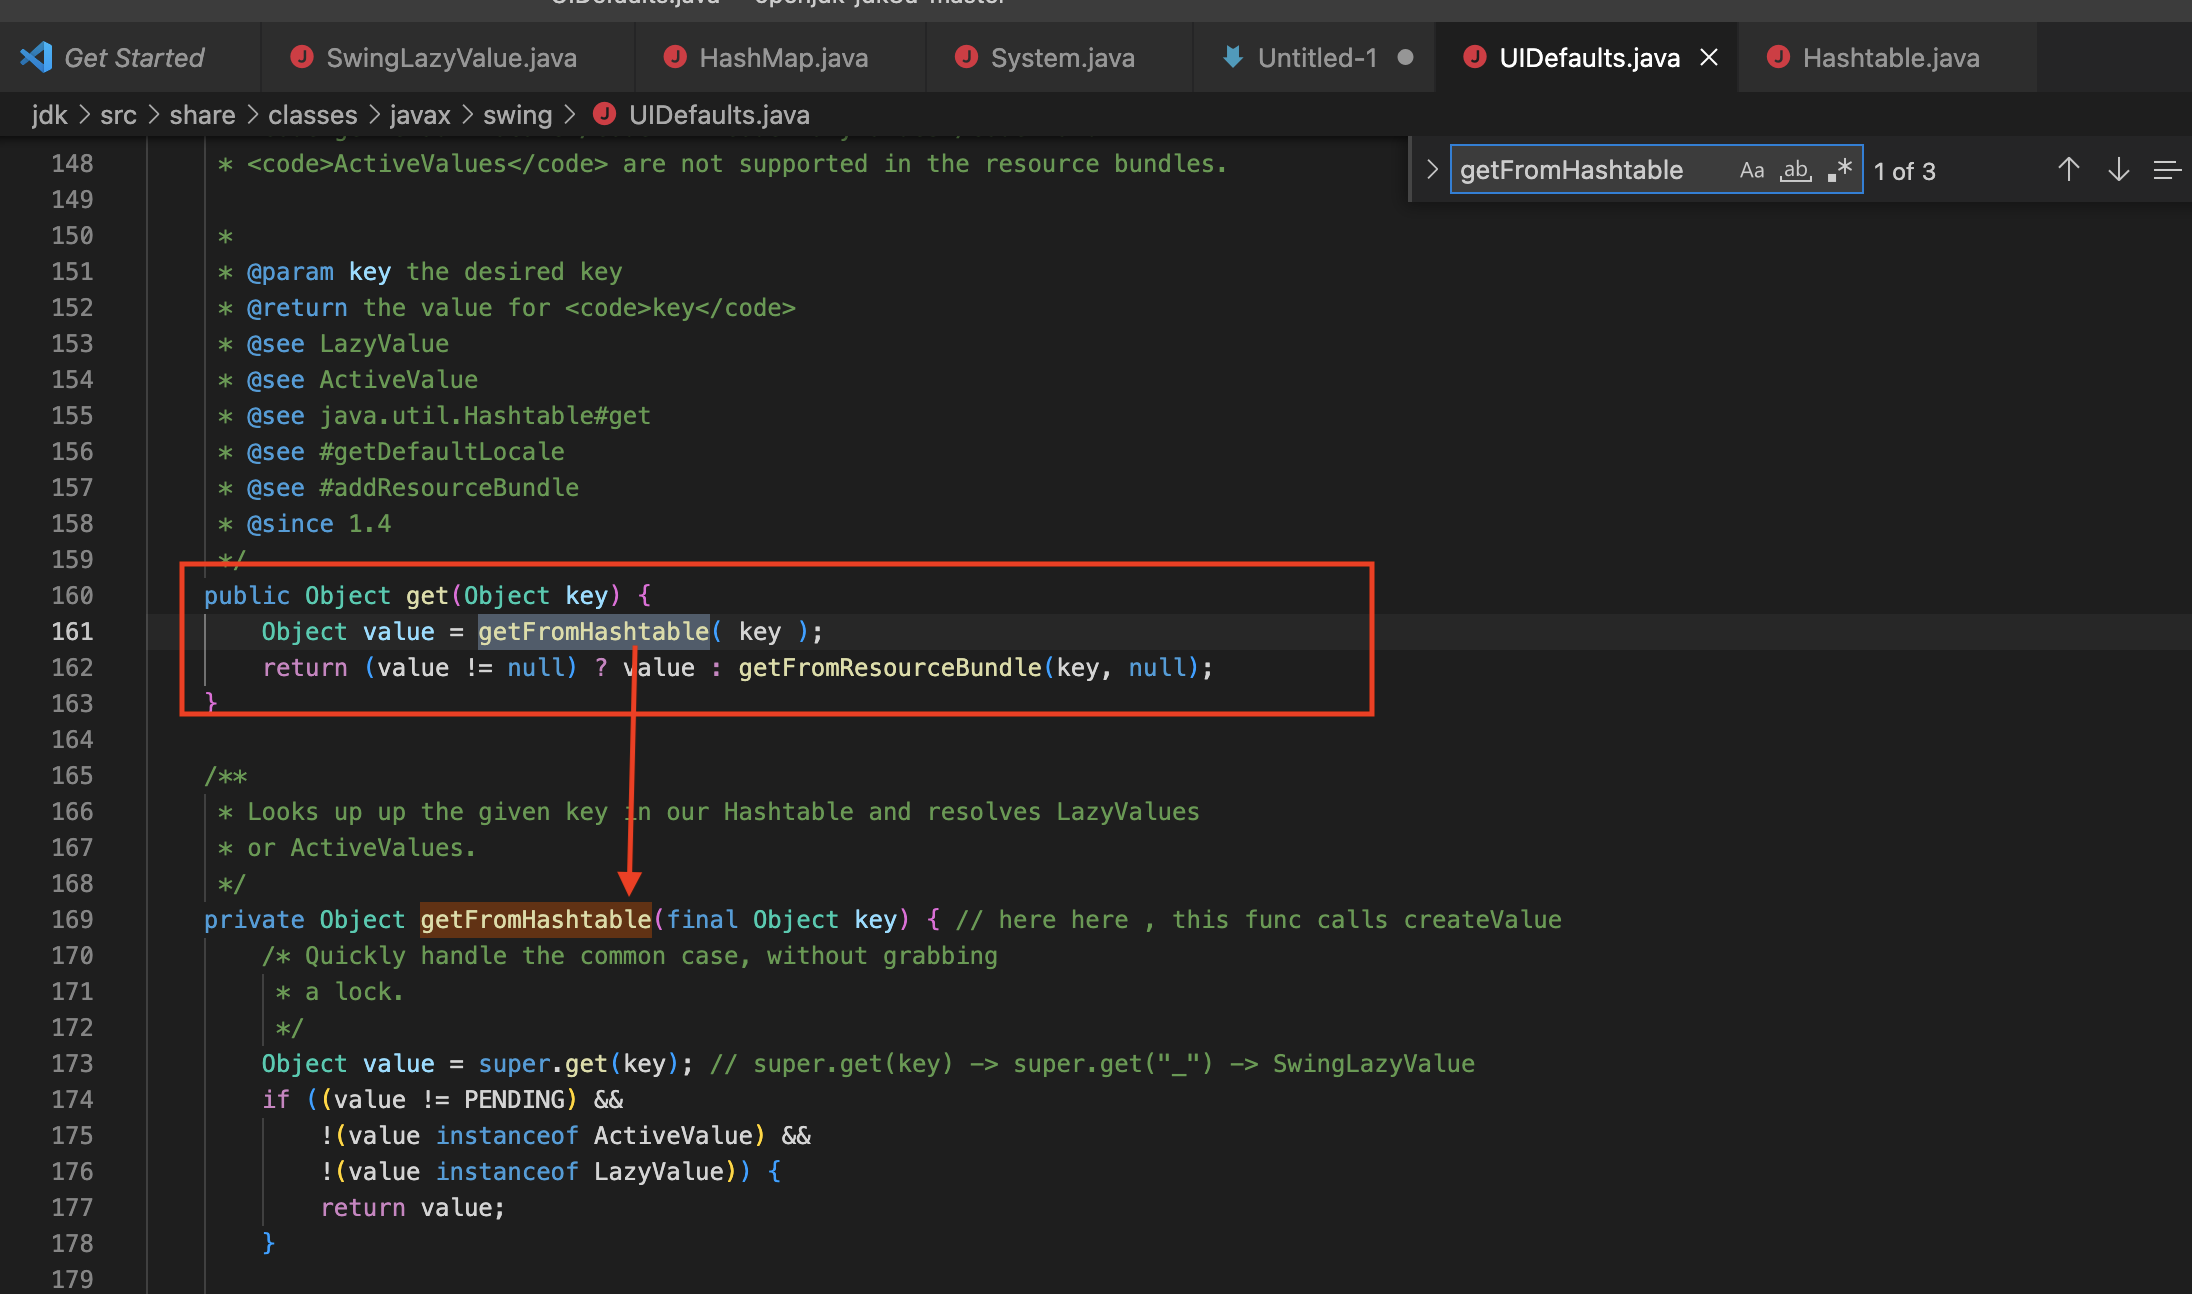This screenshot has height=1294, width=2192.
Task: Open the Get Started tab
Action: pos(130,58)
